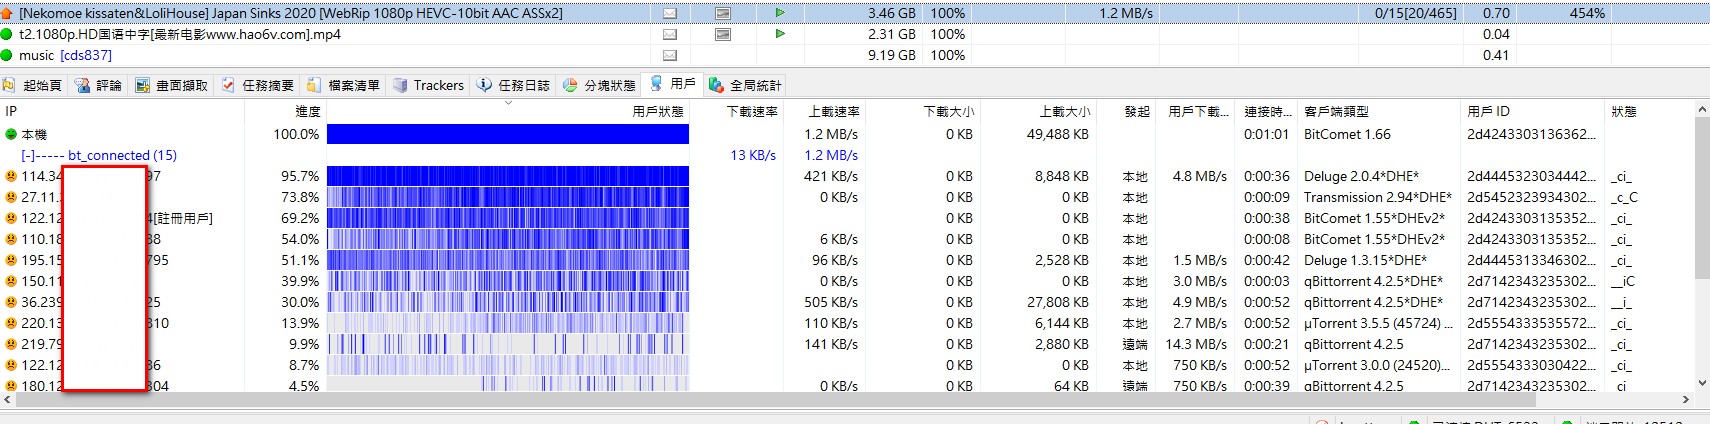This screenshot has height=424, width=1710.
Task: Click the snapshot icon for t2.1080p.HD task
Action: point(723,34)
